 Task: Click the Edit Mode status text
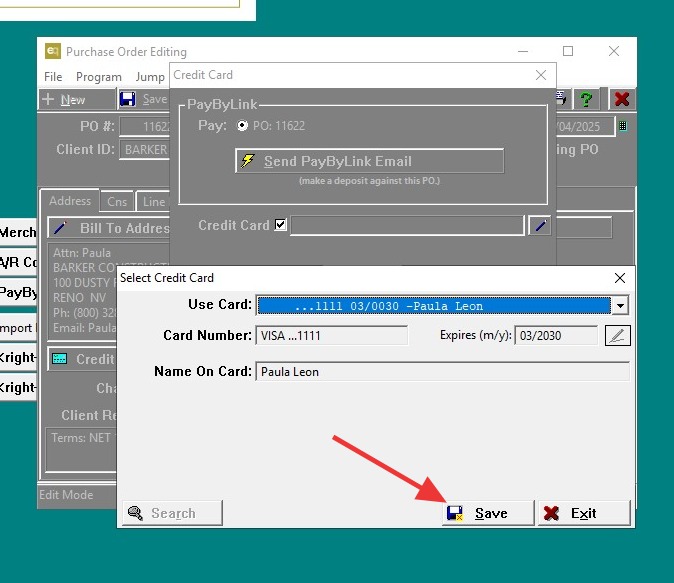66,494
